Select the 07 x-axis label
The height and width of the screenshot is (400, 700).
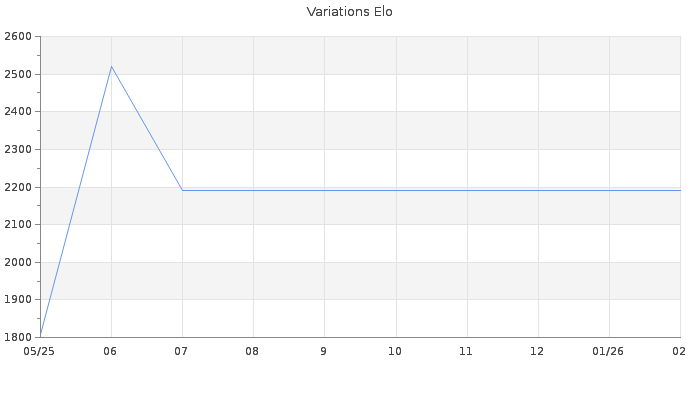[x=182, y=351]
